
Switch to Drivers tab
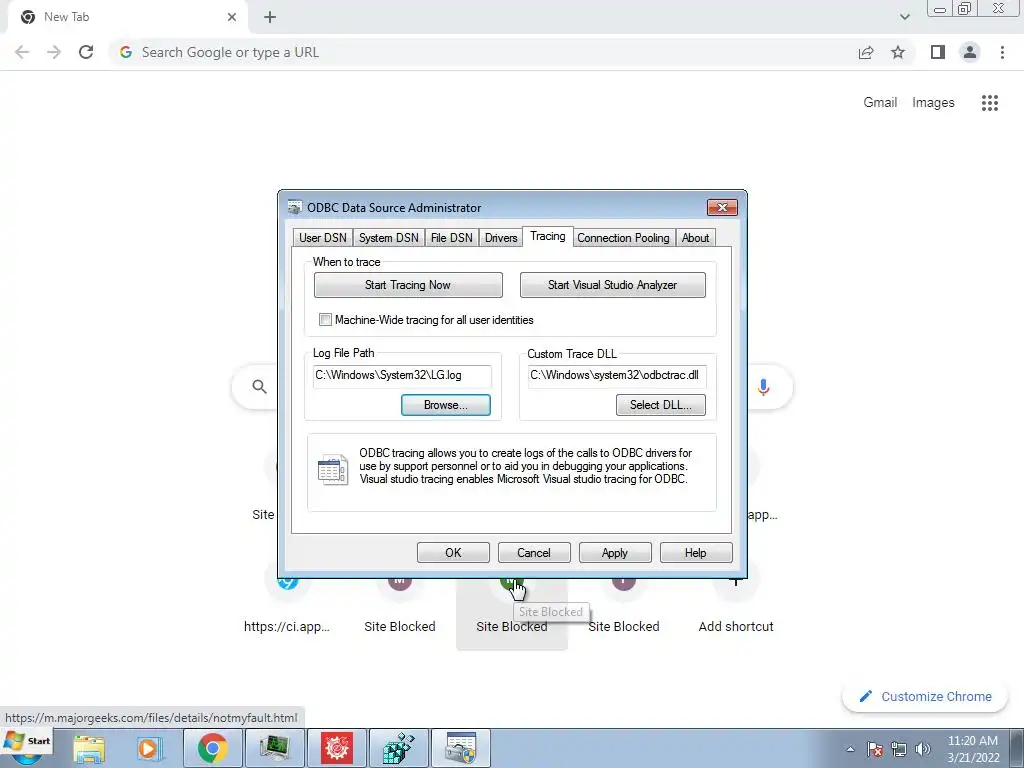(501, 238)
